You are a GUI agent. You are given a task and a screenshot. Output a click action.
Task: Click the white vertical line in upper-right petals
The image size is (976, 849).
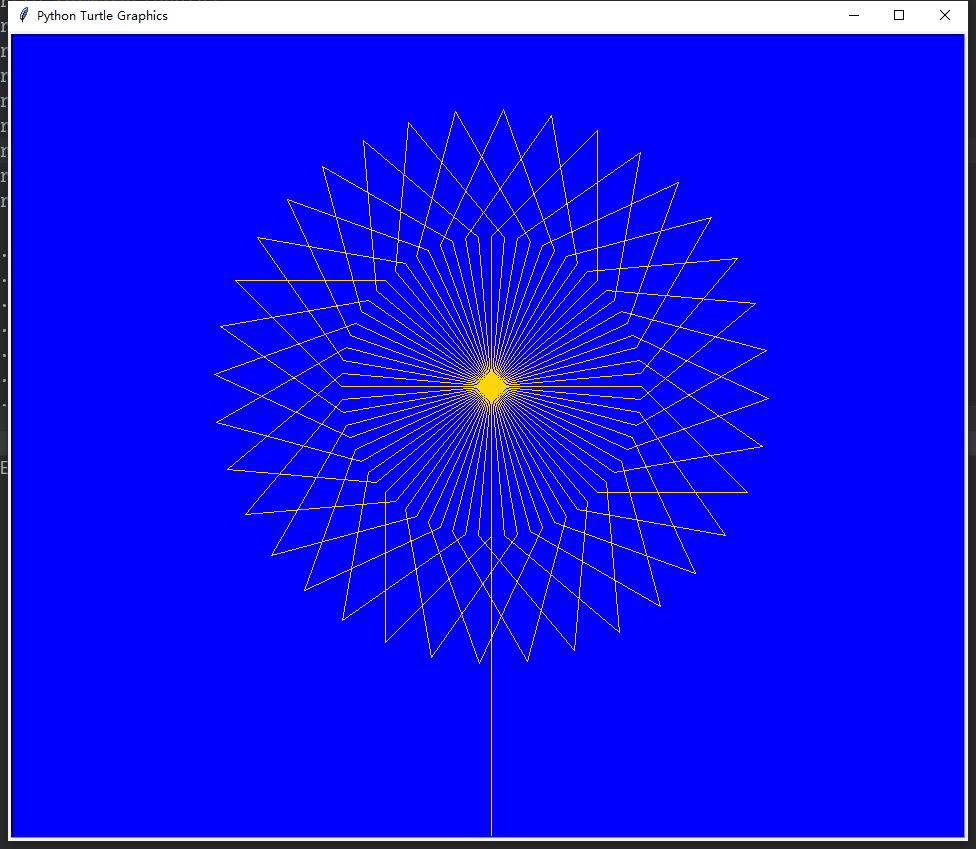click(597, 200)
